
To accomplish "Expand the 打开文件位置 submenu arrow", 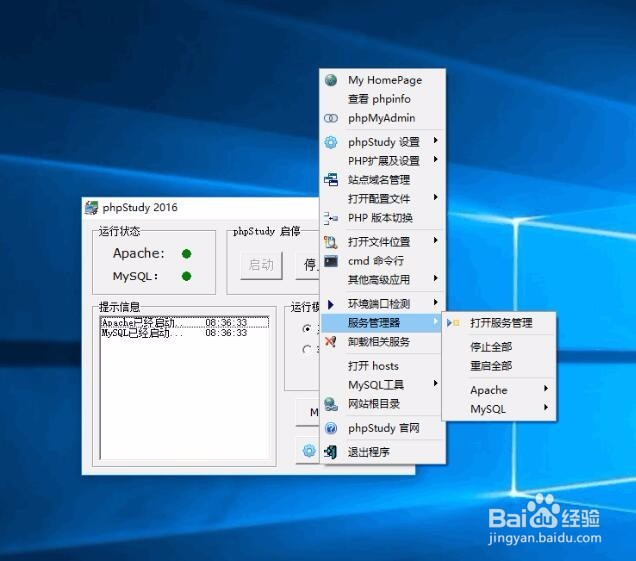I will tap(435, 241).
